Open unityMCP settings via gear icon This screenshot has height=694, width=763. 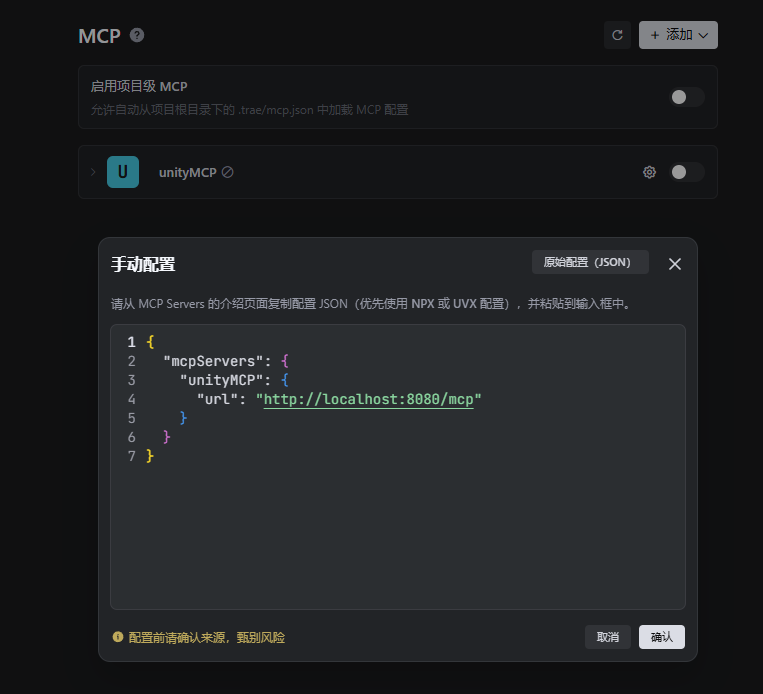click(x=649, y=172)
